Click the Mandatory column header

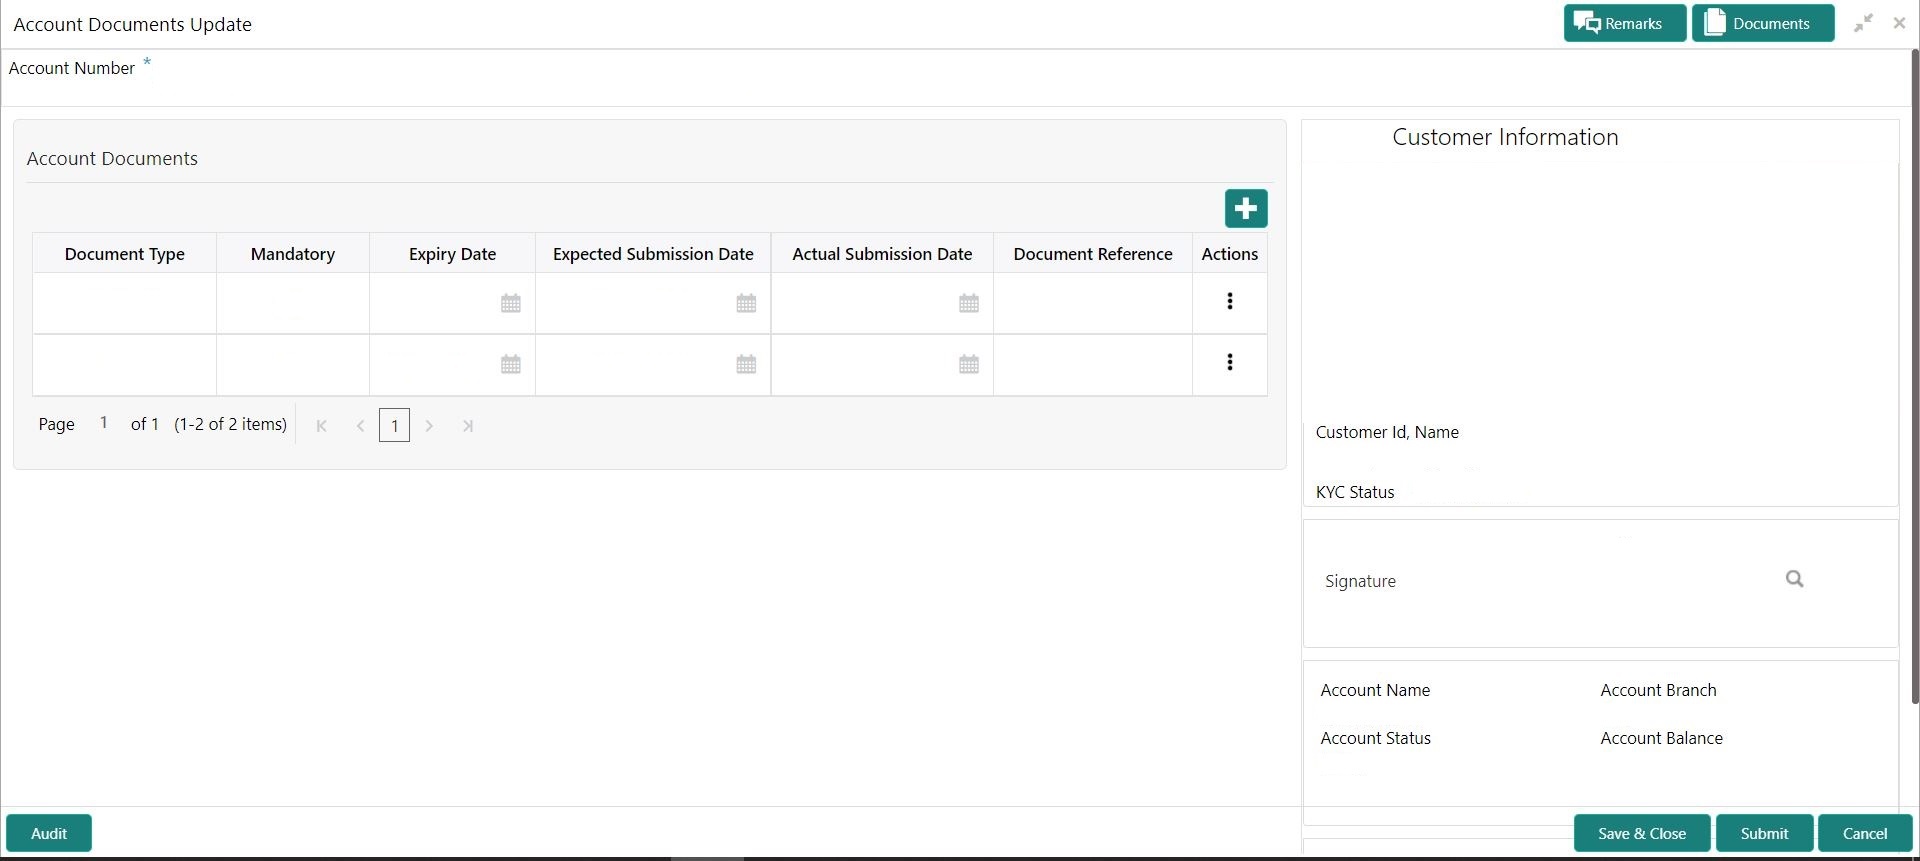point(293,254)
